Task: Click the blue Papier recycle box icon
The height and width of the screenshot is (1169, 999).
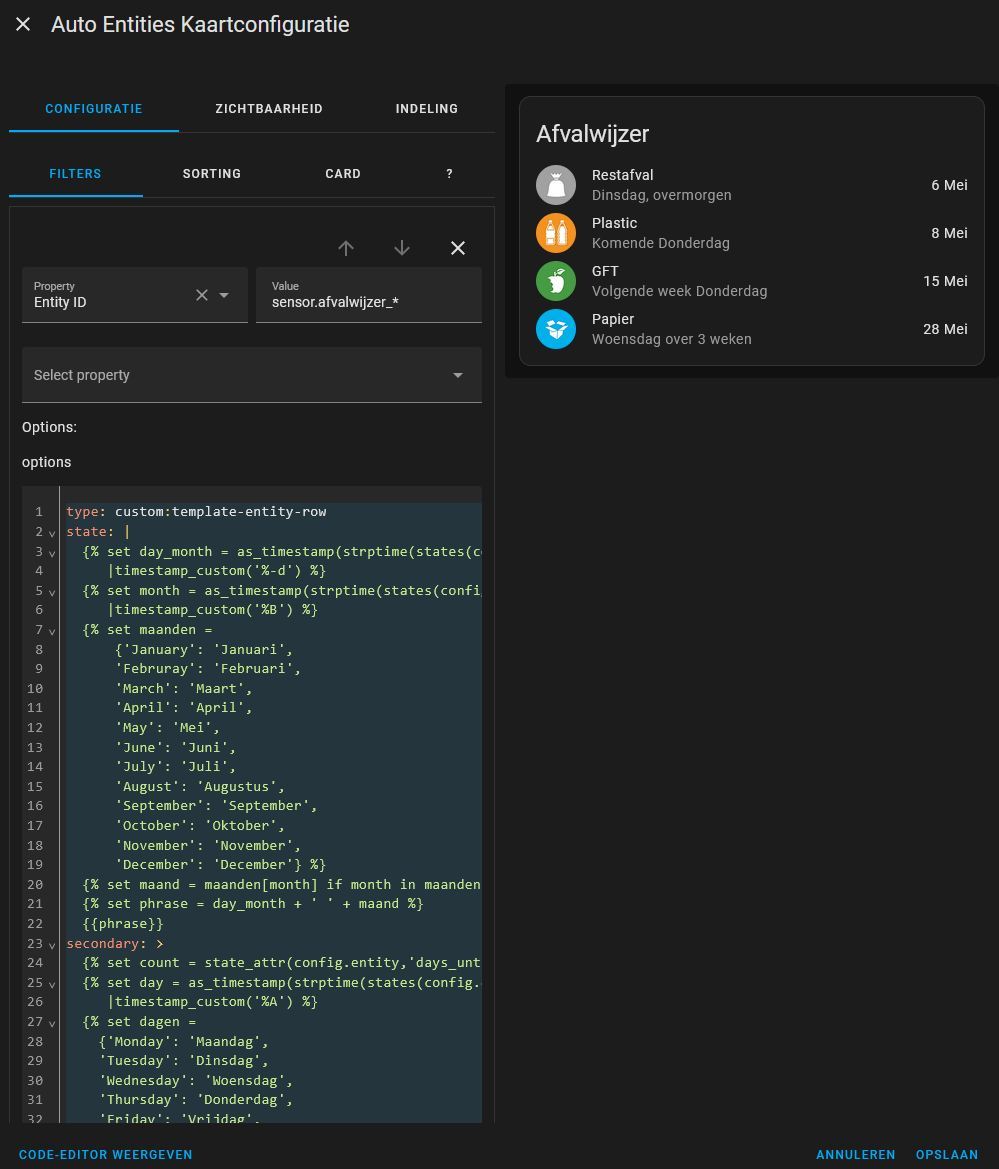Action: 556,329
